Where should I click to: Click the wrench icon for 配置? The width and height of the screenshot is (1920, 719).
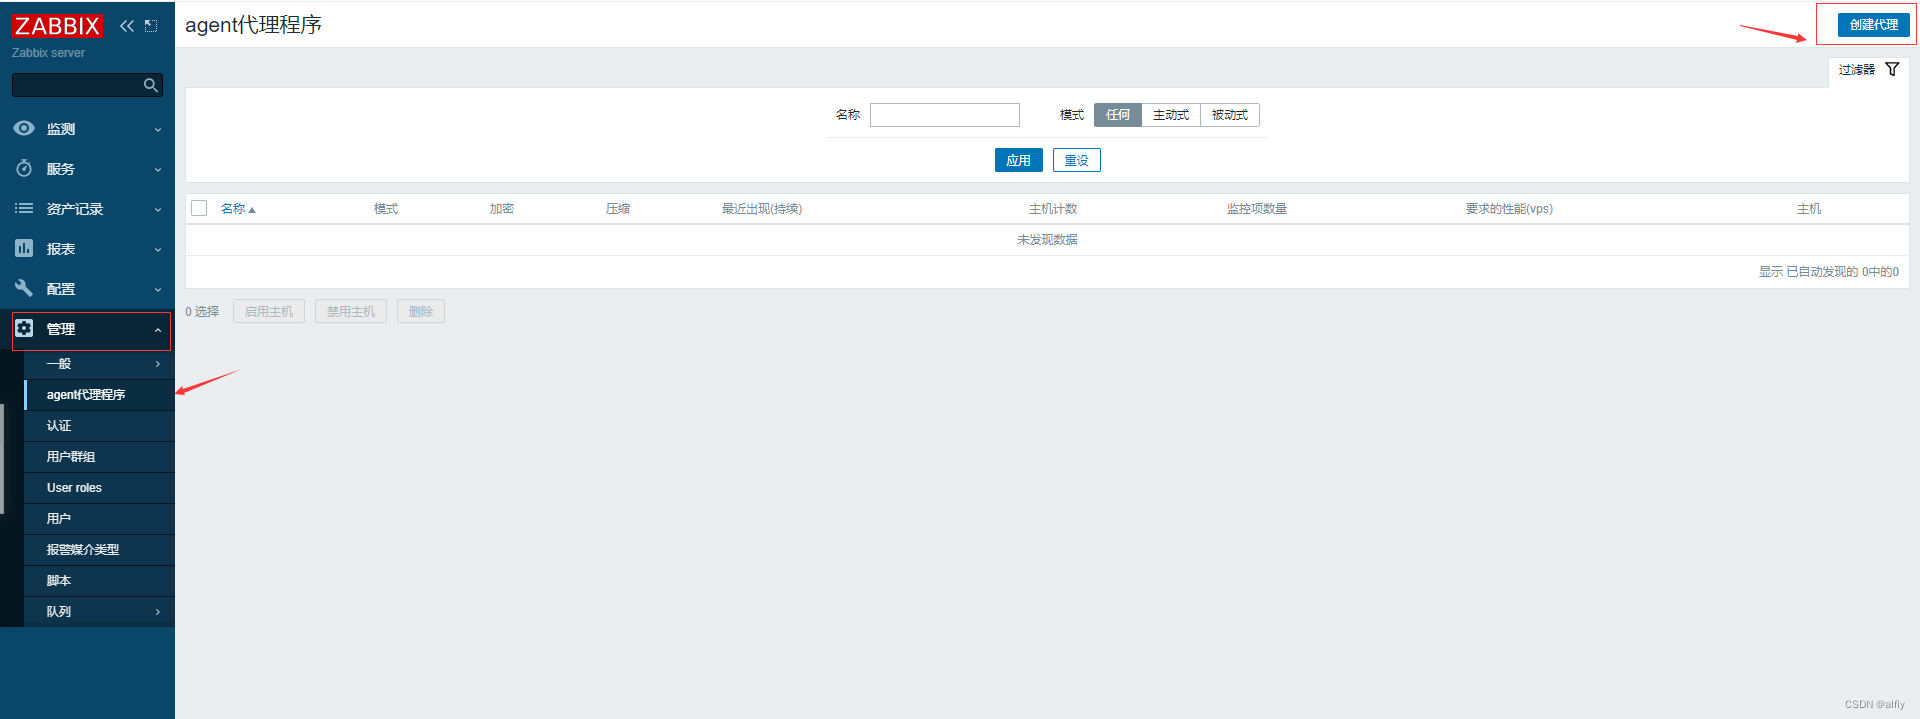tap(24, 288)
